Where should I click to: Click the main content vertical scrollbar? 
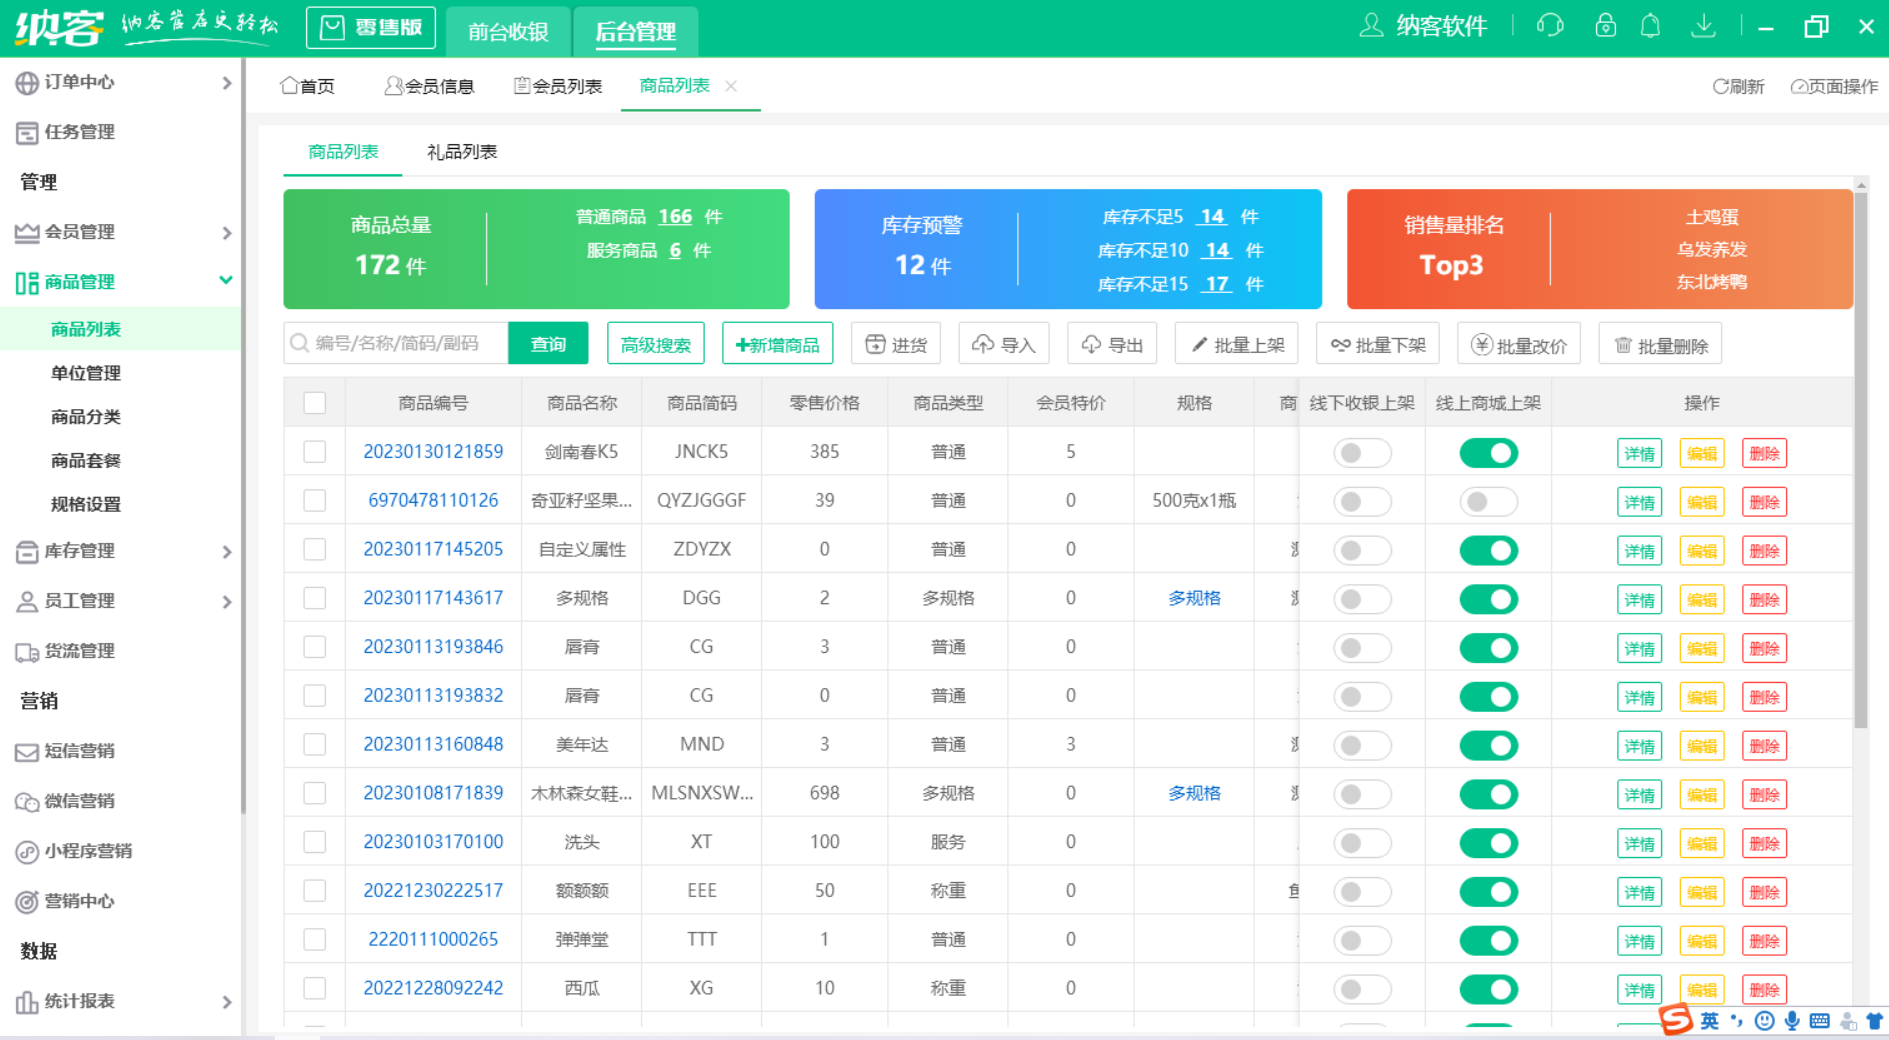[1861, 460]
